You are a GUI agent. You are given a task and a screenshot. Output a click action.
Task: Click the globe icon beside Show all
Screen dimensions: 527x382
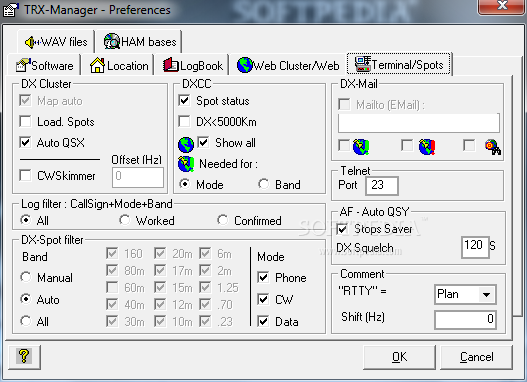[186, 144]
